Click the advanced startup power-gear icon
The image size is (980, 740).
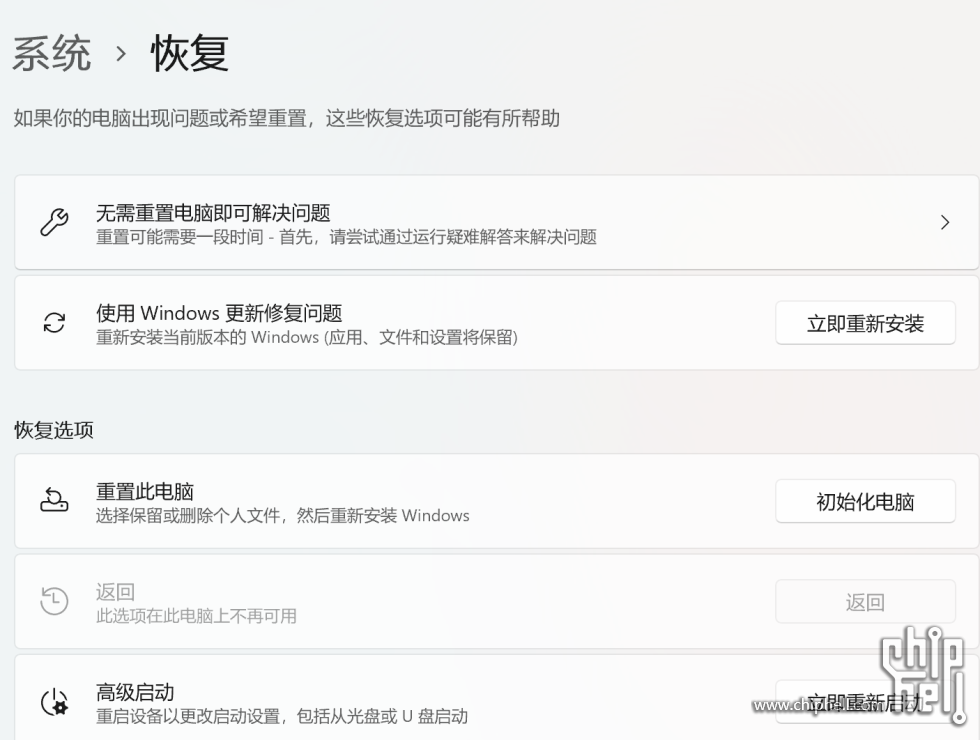54,702
